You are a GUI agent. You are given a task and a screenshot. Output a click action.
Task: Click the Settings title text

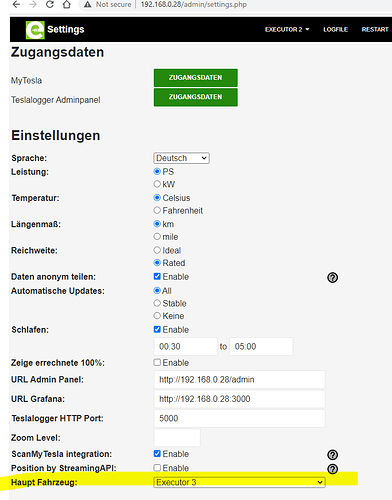(66, 29)
